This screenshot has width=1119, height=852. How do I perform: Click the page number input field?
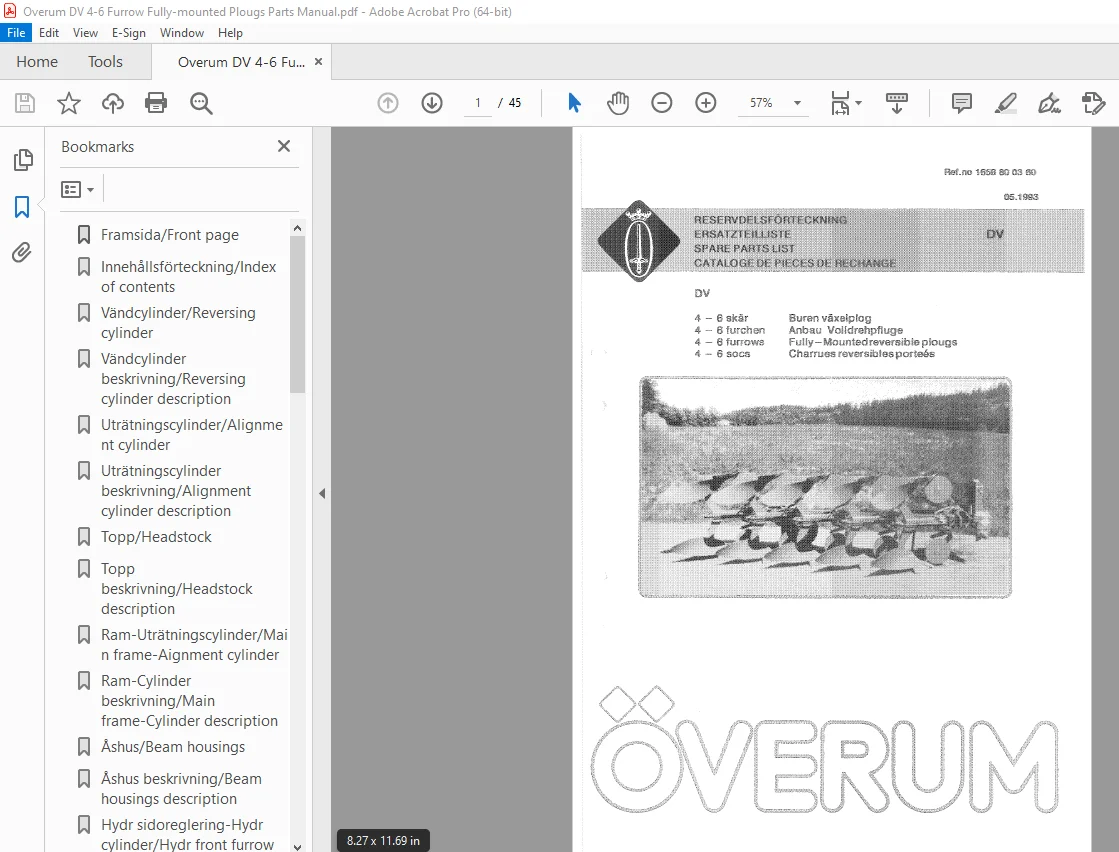pos(477,103)
